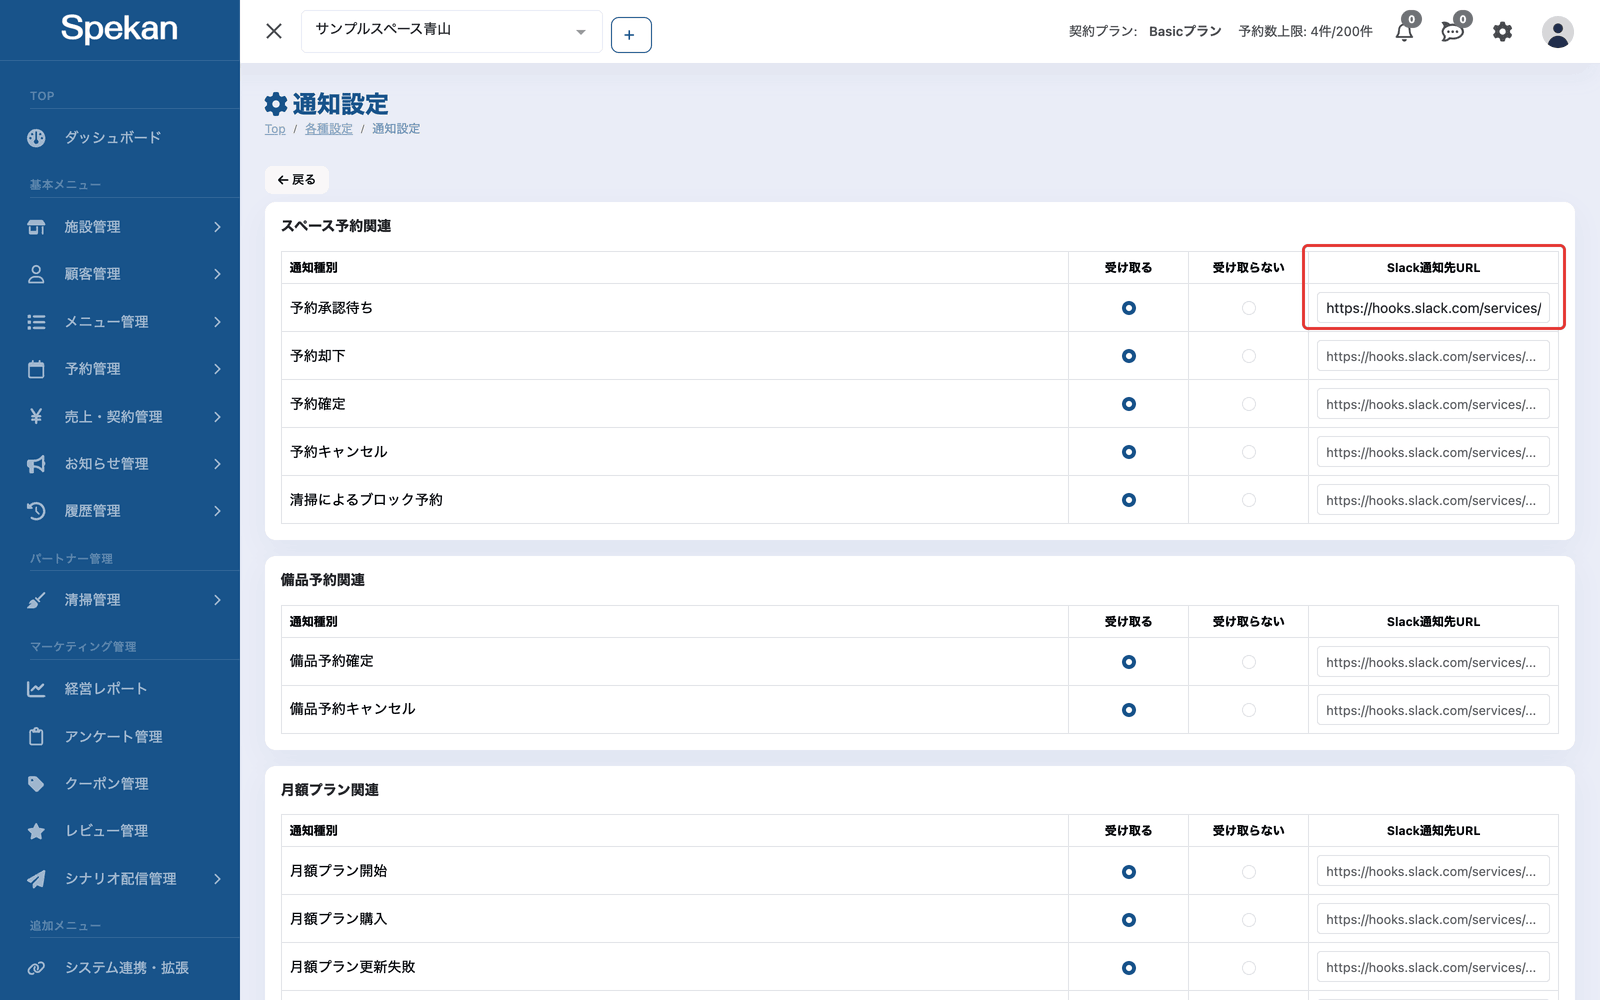Click the Spekan logo

(119, 29)
